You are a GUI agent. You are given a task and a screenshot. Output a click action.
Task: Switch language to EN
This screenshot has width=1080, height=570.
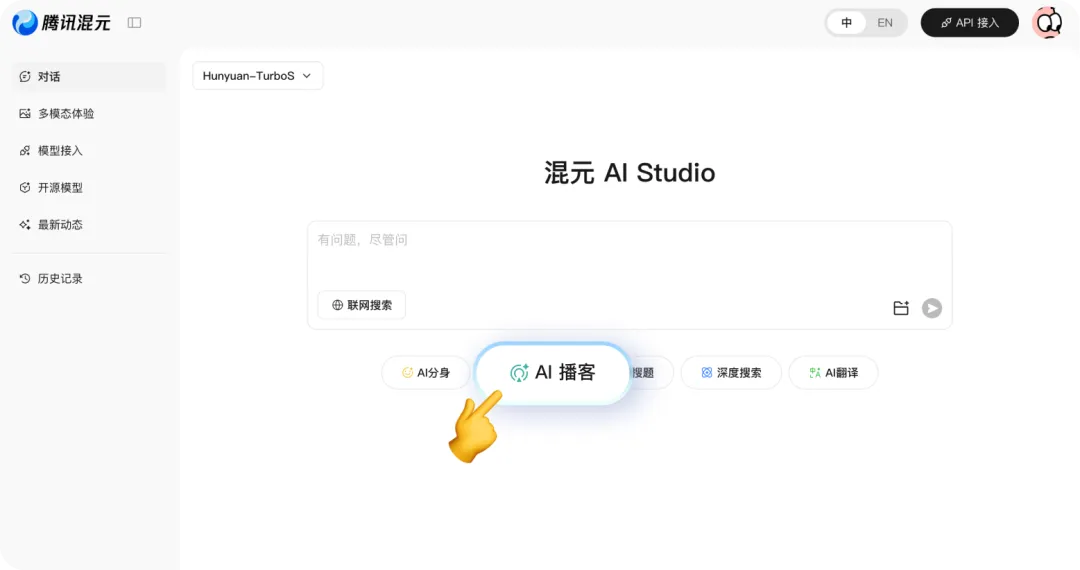(884, 23)
